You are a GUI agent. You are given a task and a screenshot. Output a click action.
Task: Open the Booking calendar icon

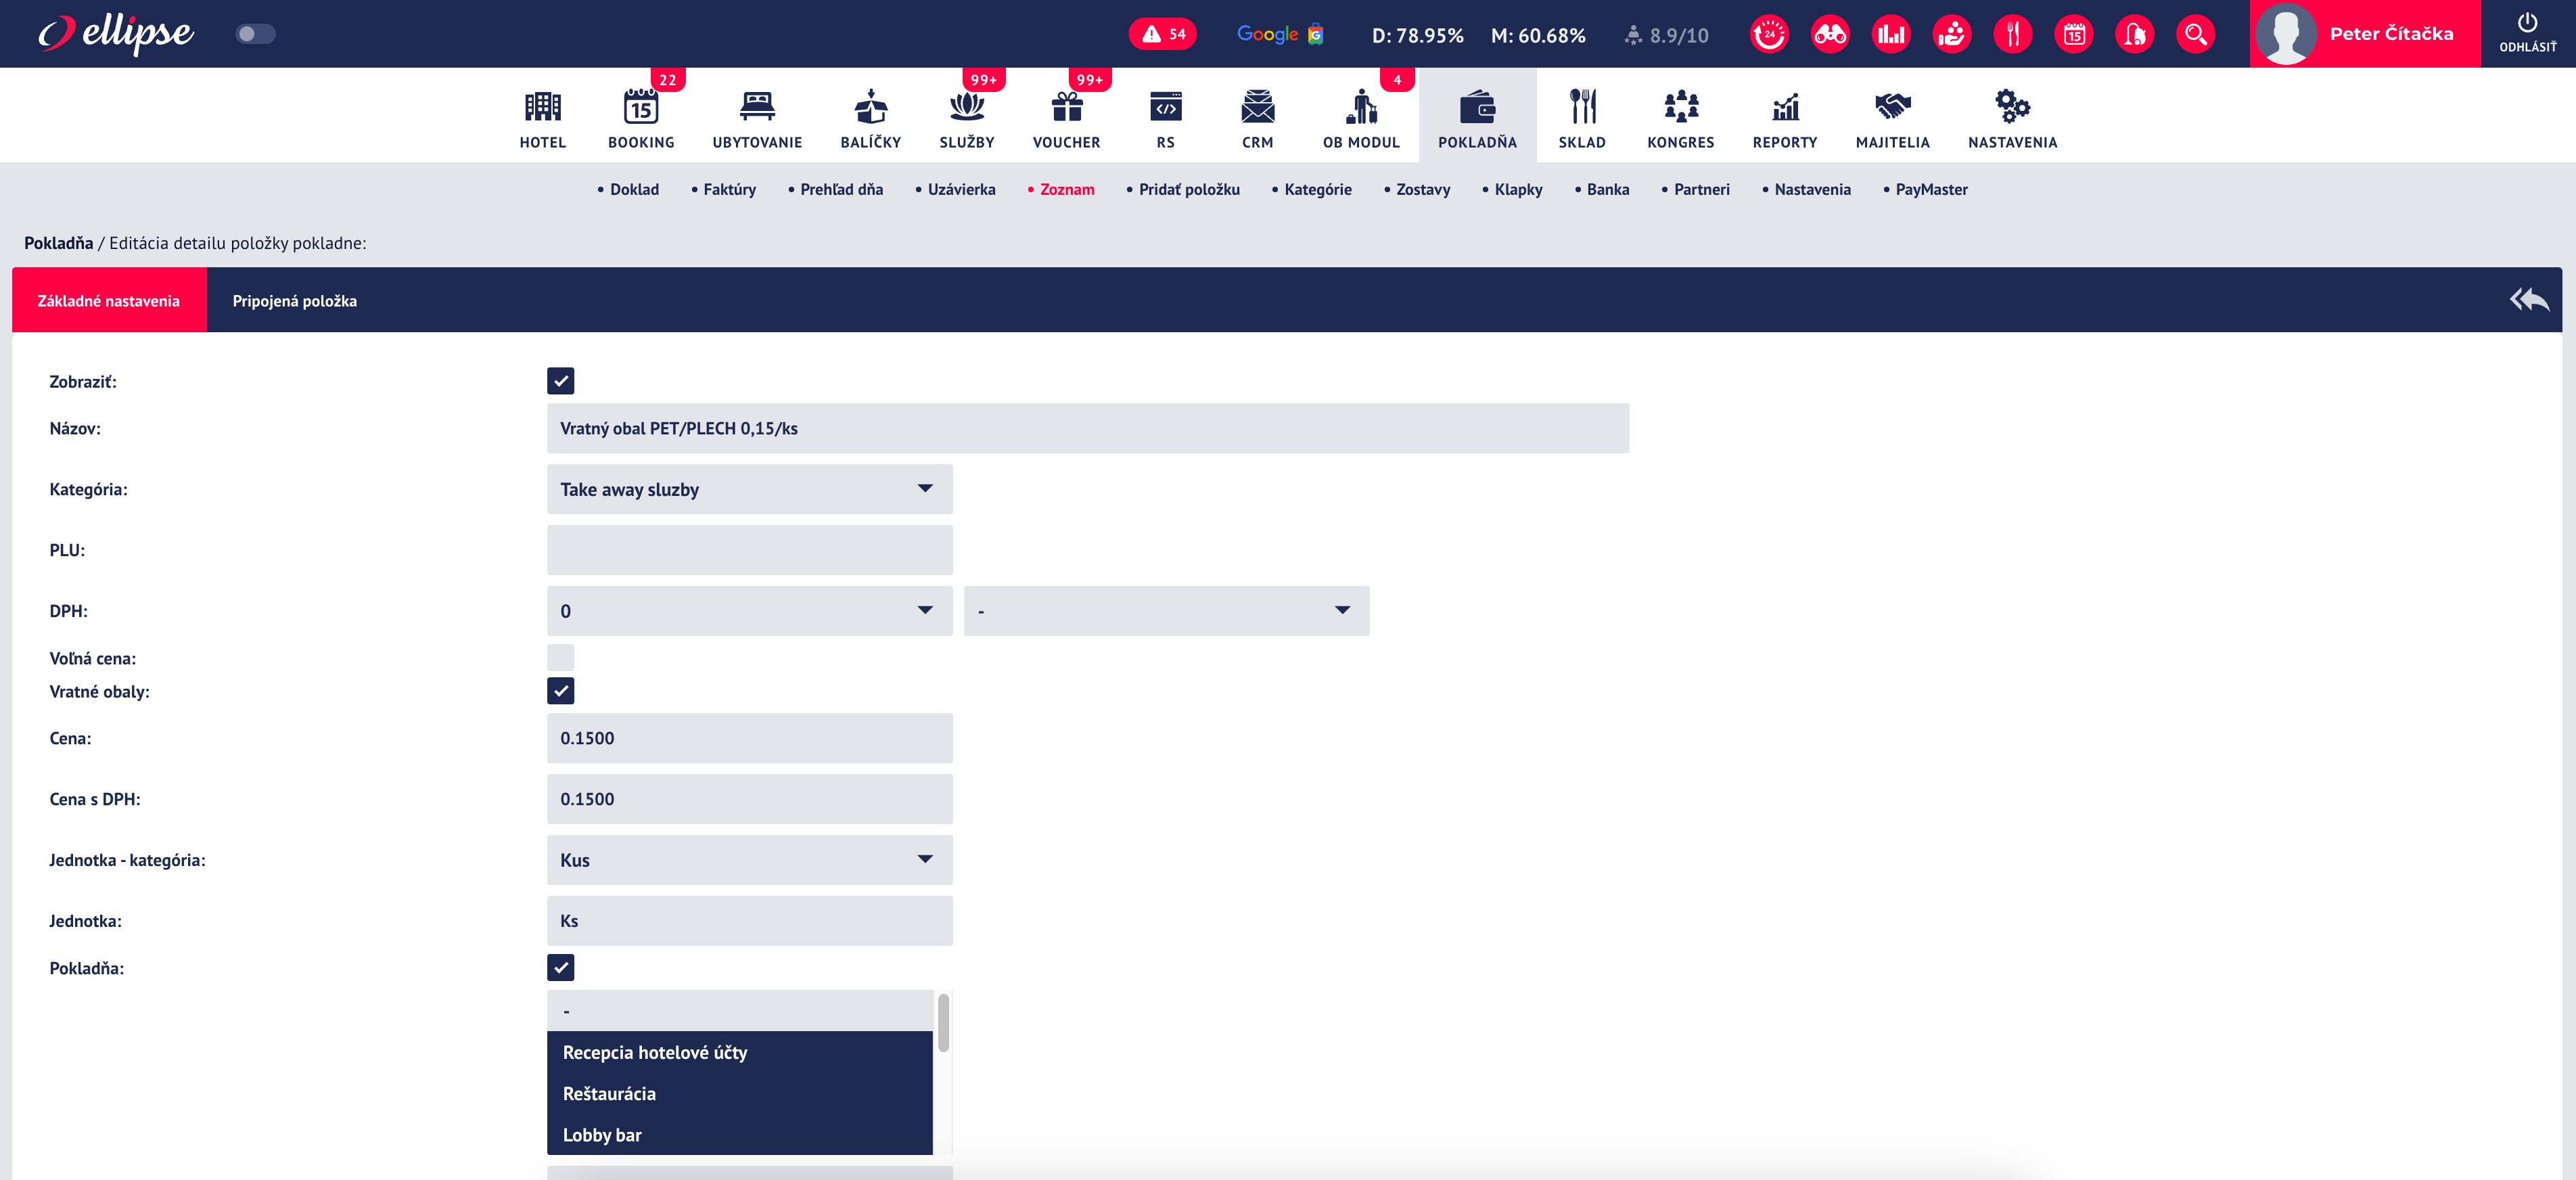click(x=641, y=106)
